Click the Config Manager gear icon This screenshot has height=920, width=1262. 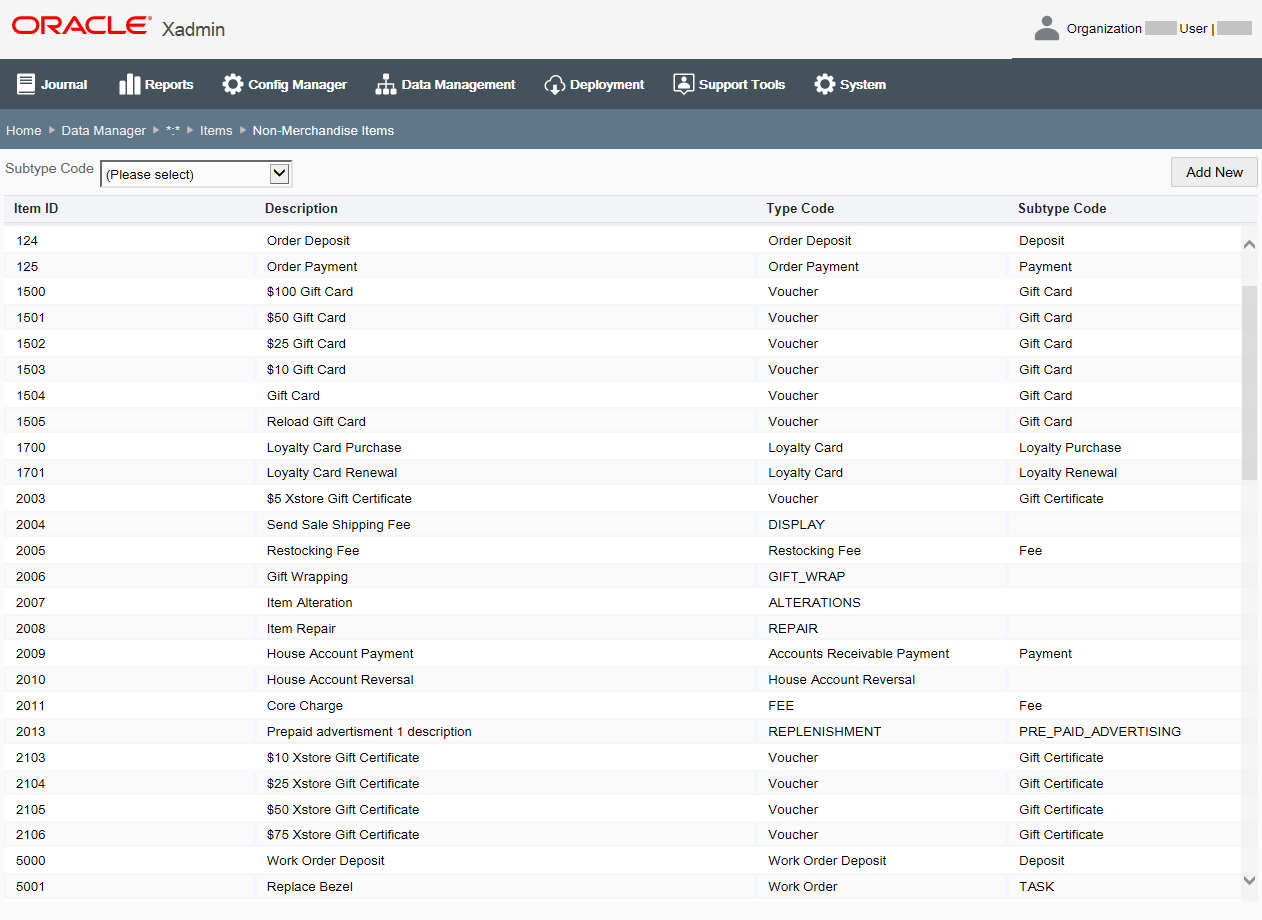[x=233, y=84]
